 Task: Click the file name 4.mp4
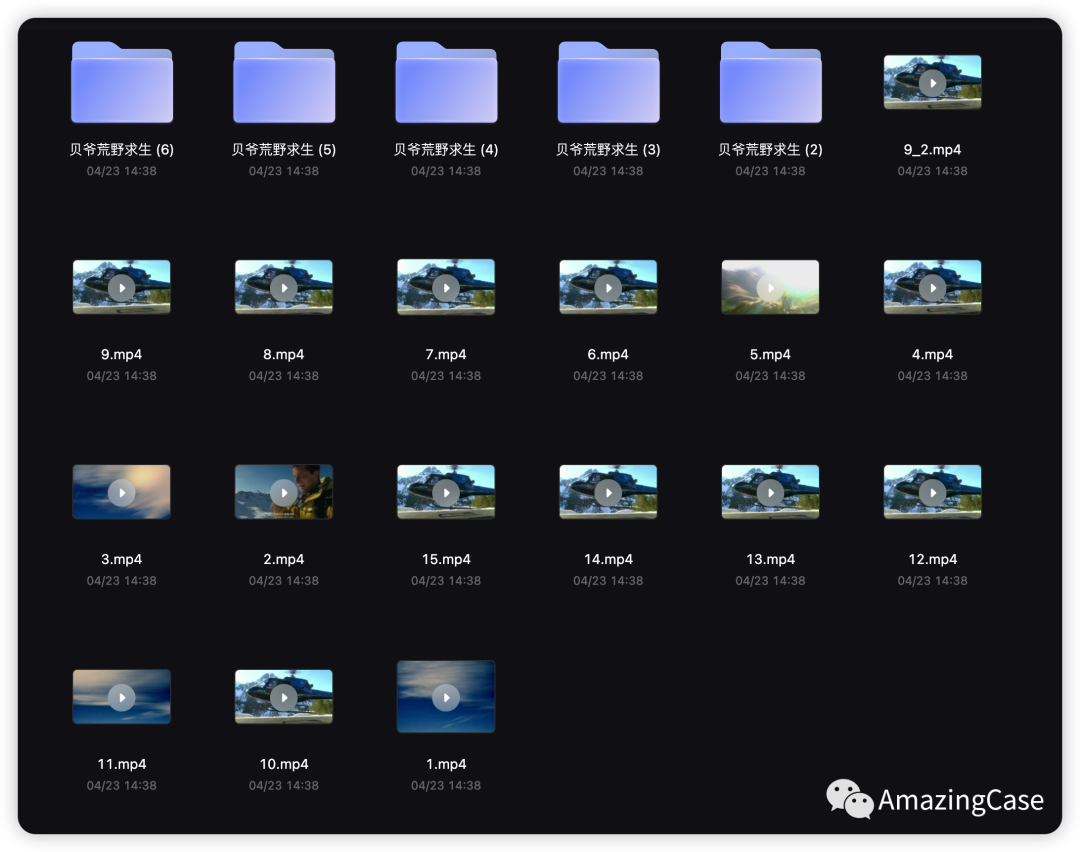tap(933, 354)
